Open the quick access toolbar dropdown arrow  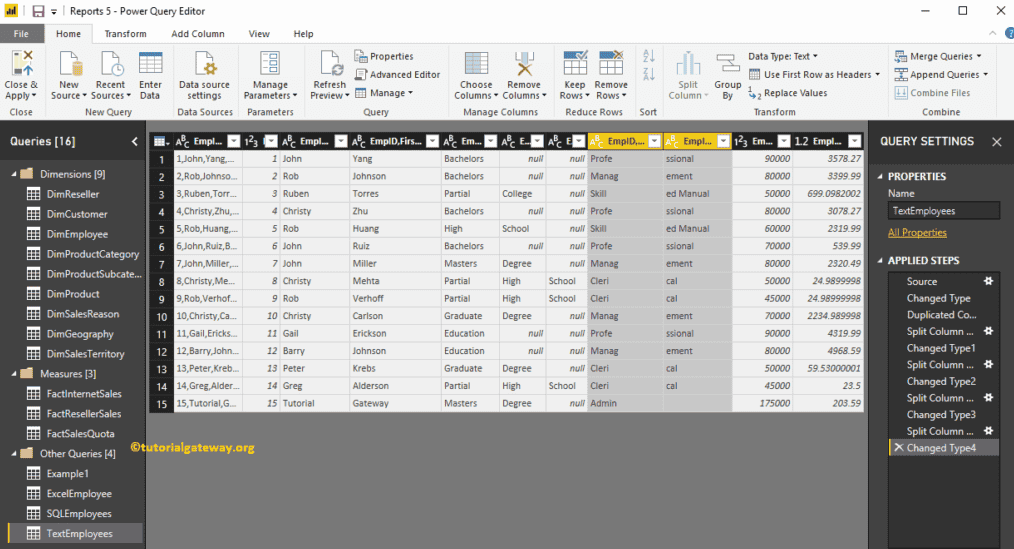tap(54, 12)
